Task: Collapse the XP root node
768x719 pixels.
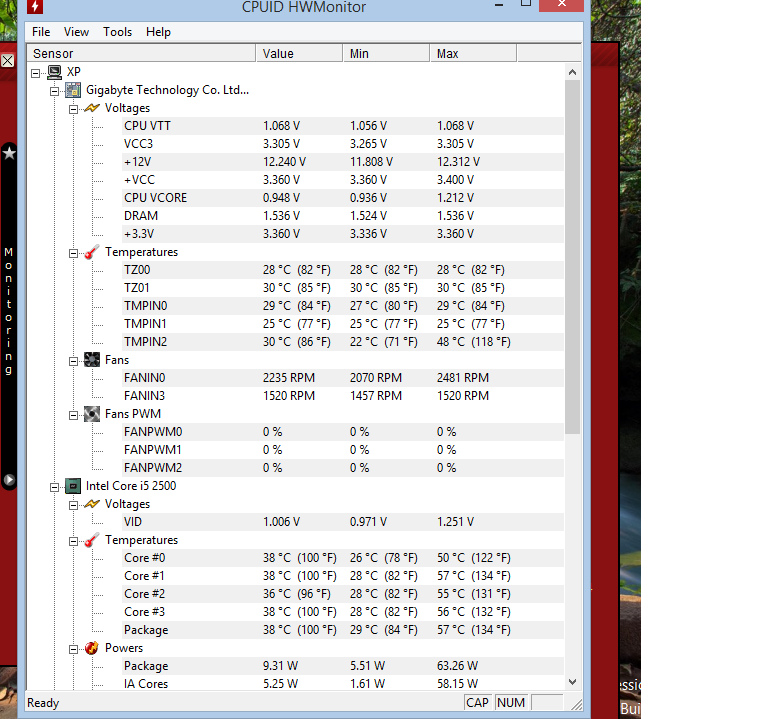Action: point(36,73)
